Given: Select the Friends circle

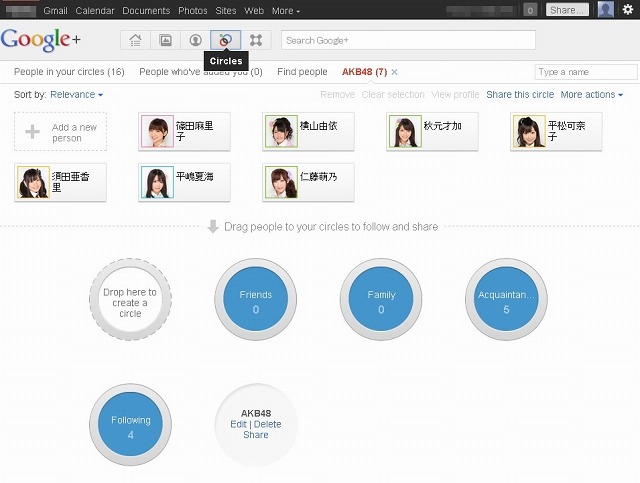Looking at the screenshot, I should pos(256,299).
